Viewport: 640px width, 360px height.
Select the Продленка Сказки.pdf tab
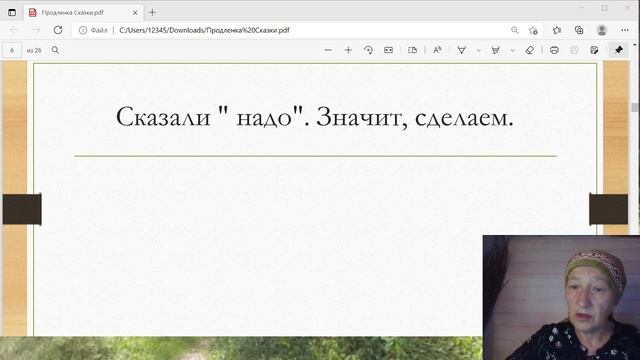coord(83,13)
